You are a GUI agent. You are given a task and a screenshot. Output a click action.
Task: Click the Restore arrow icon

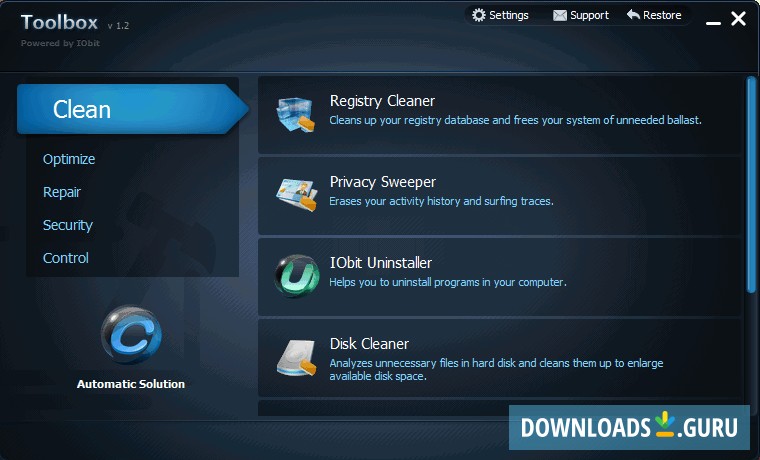click(633, 15)
